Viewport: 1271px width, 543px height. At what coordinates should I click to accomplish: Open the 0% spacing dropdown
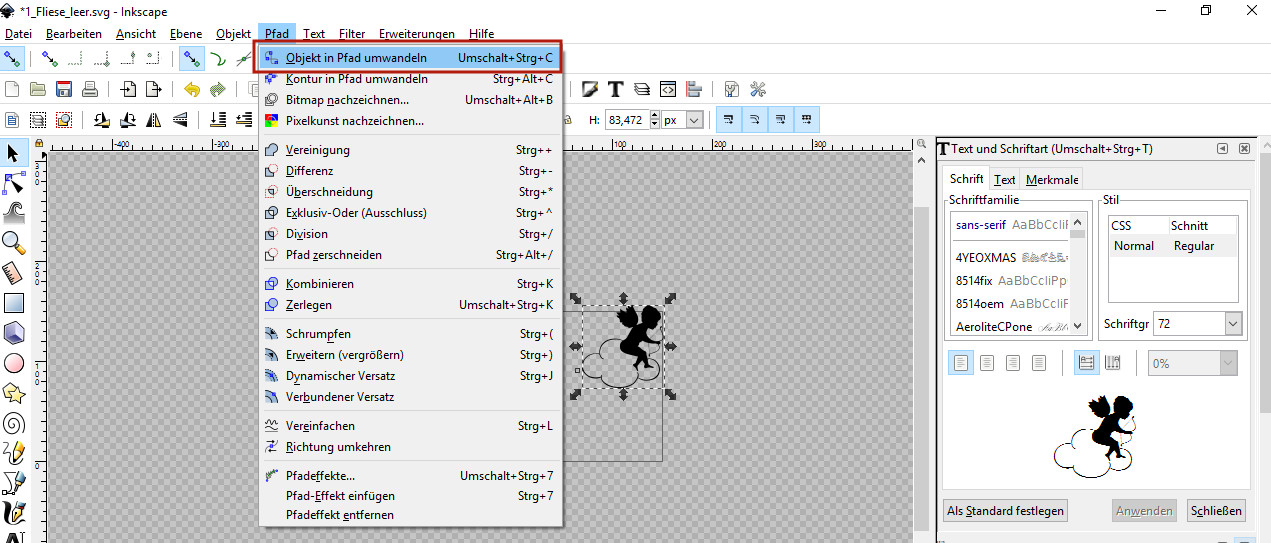(1227, 364)
